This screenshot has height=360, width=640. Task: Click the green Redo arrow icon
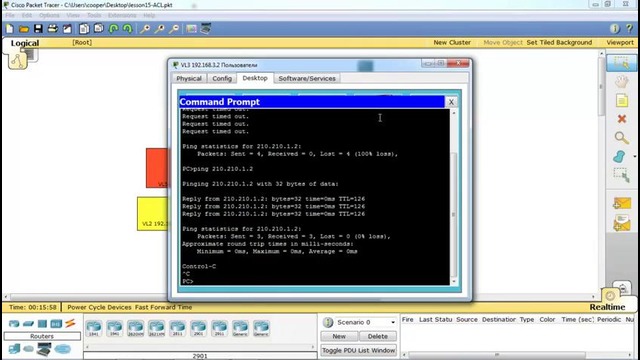(128, 29)
